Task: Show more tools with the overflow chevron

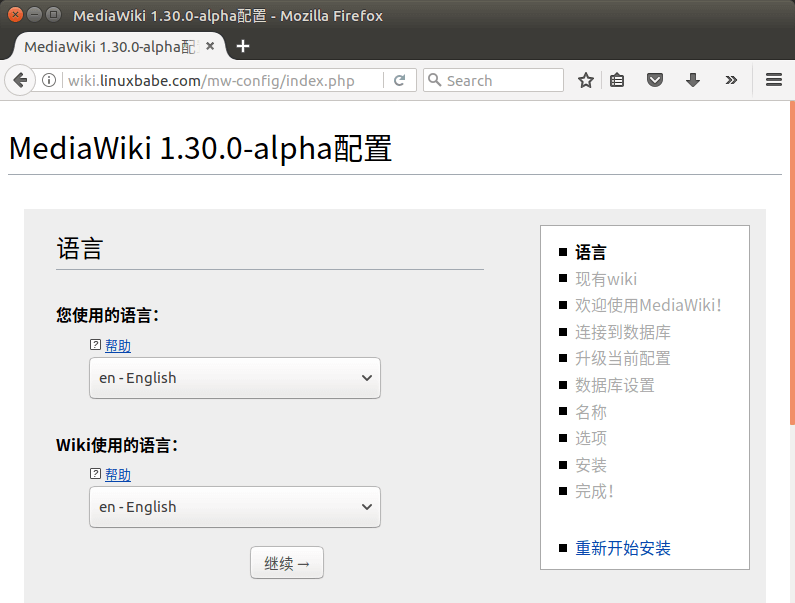Action: [731, 80]
